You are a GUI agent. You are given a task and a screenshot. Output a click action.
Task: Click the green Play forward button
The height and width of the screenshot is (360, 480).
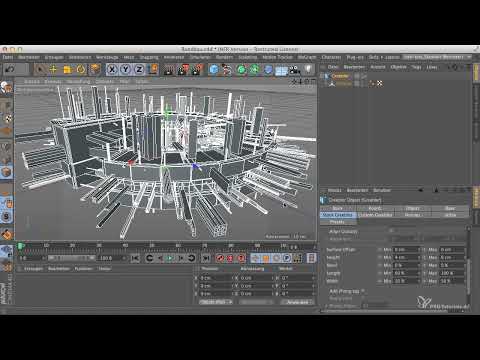click(x=170, y=258)
